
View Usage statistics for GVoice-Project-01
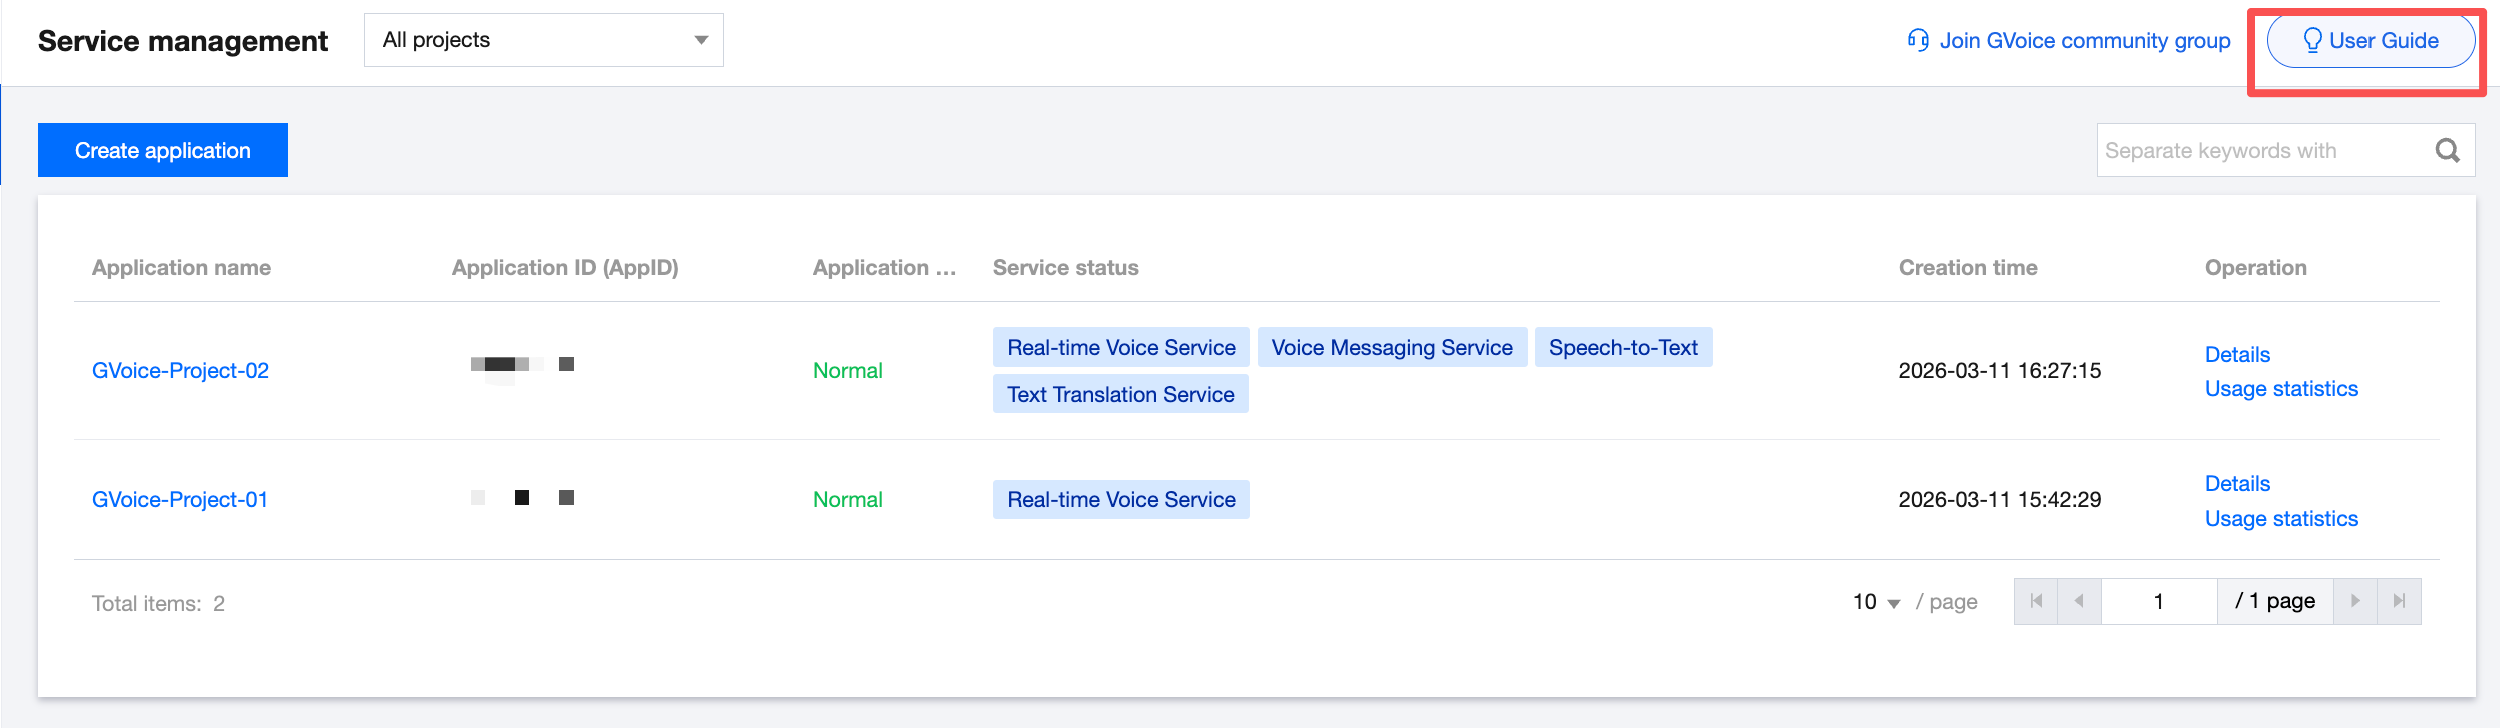click(2281, 518)
